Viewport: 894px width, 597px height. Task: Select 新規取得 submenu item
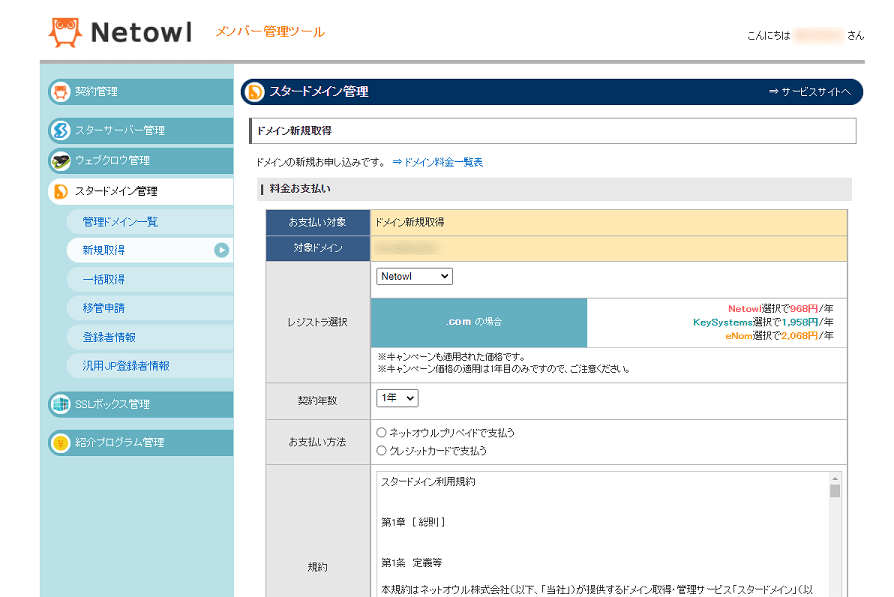click(x=149, y=250)
